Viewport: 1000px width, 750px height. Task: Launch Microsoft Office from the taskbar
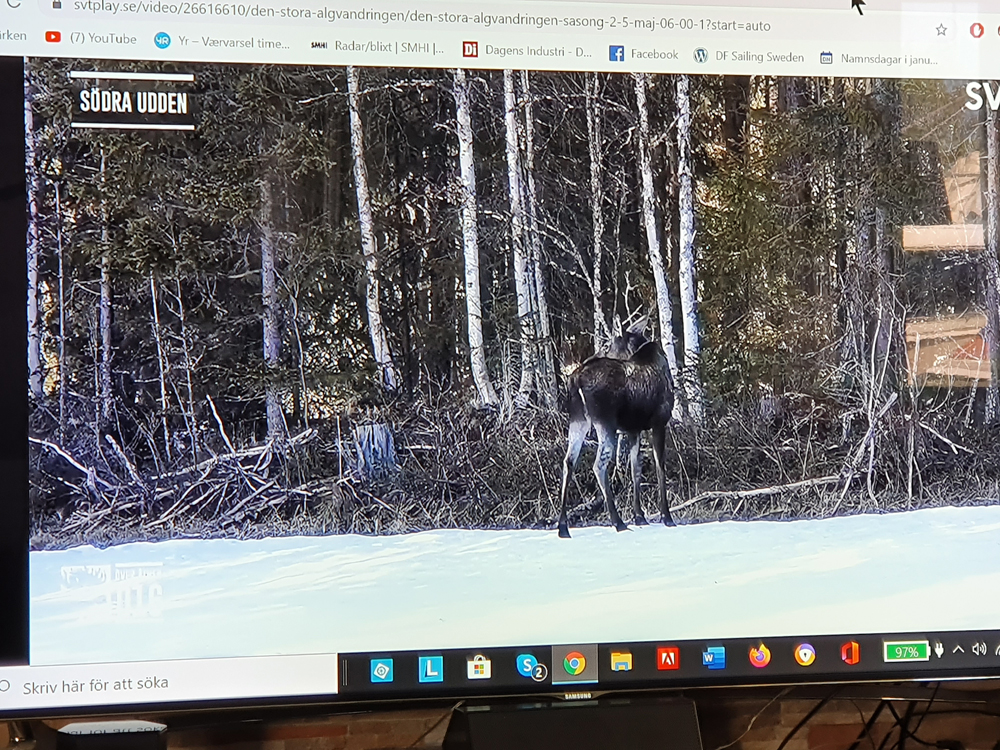pyautogui.click(x=850, y=653)
